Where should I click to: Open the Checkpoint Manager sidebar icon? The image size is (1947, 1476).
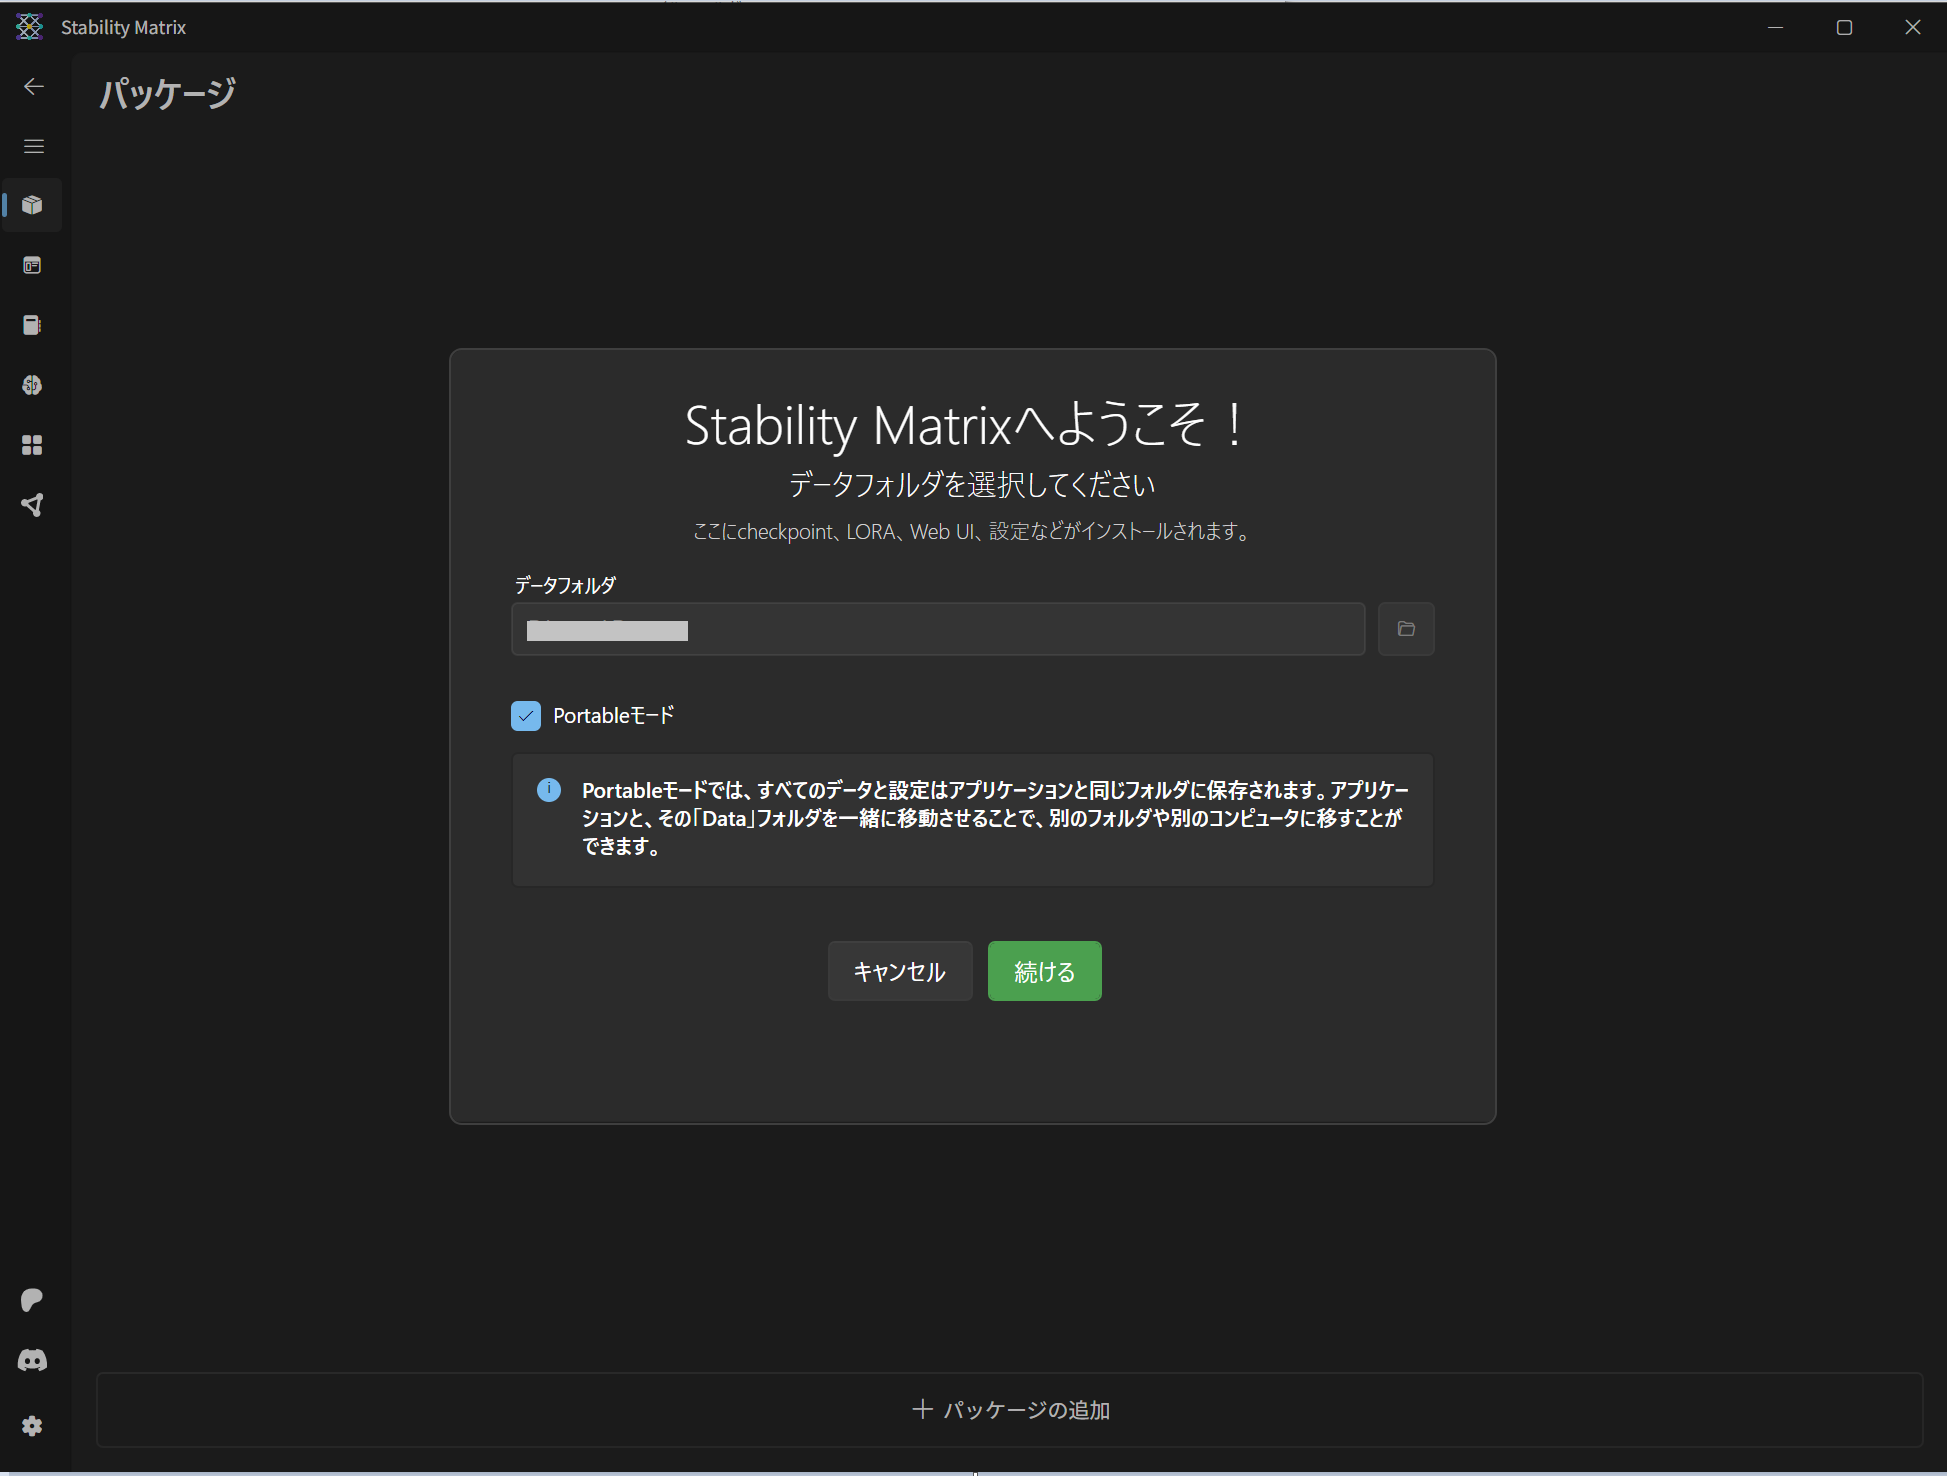click(32, 324)
